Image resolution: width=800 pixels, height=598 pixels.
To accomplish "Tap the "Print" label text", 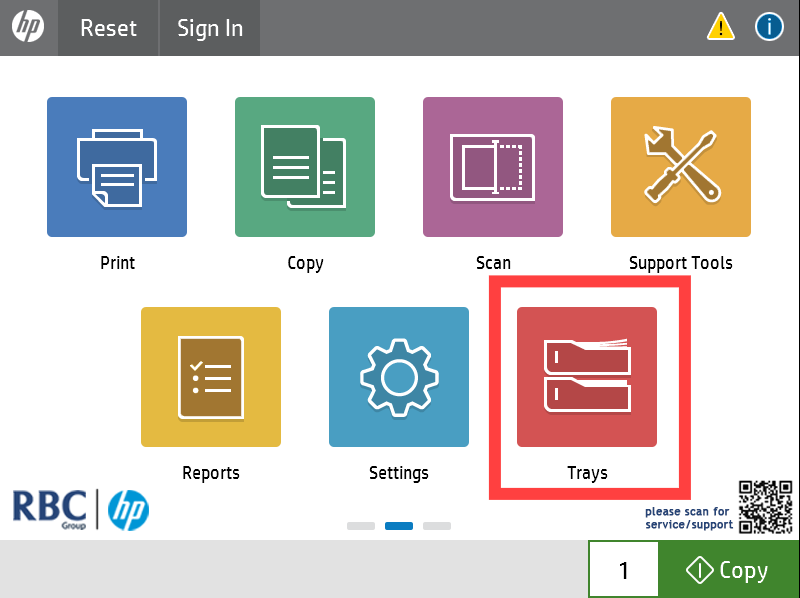I will point(117,263).
